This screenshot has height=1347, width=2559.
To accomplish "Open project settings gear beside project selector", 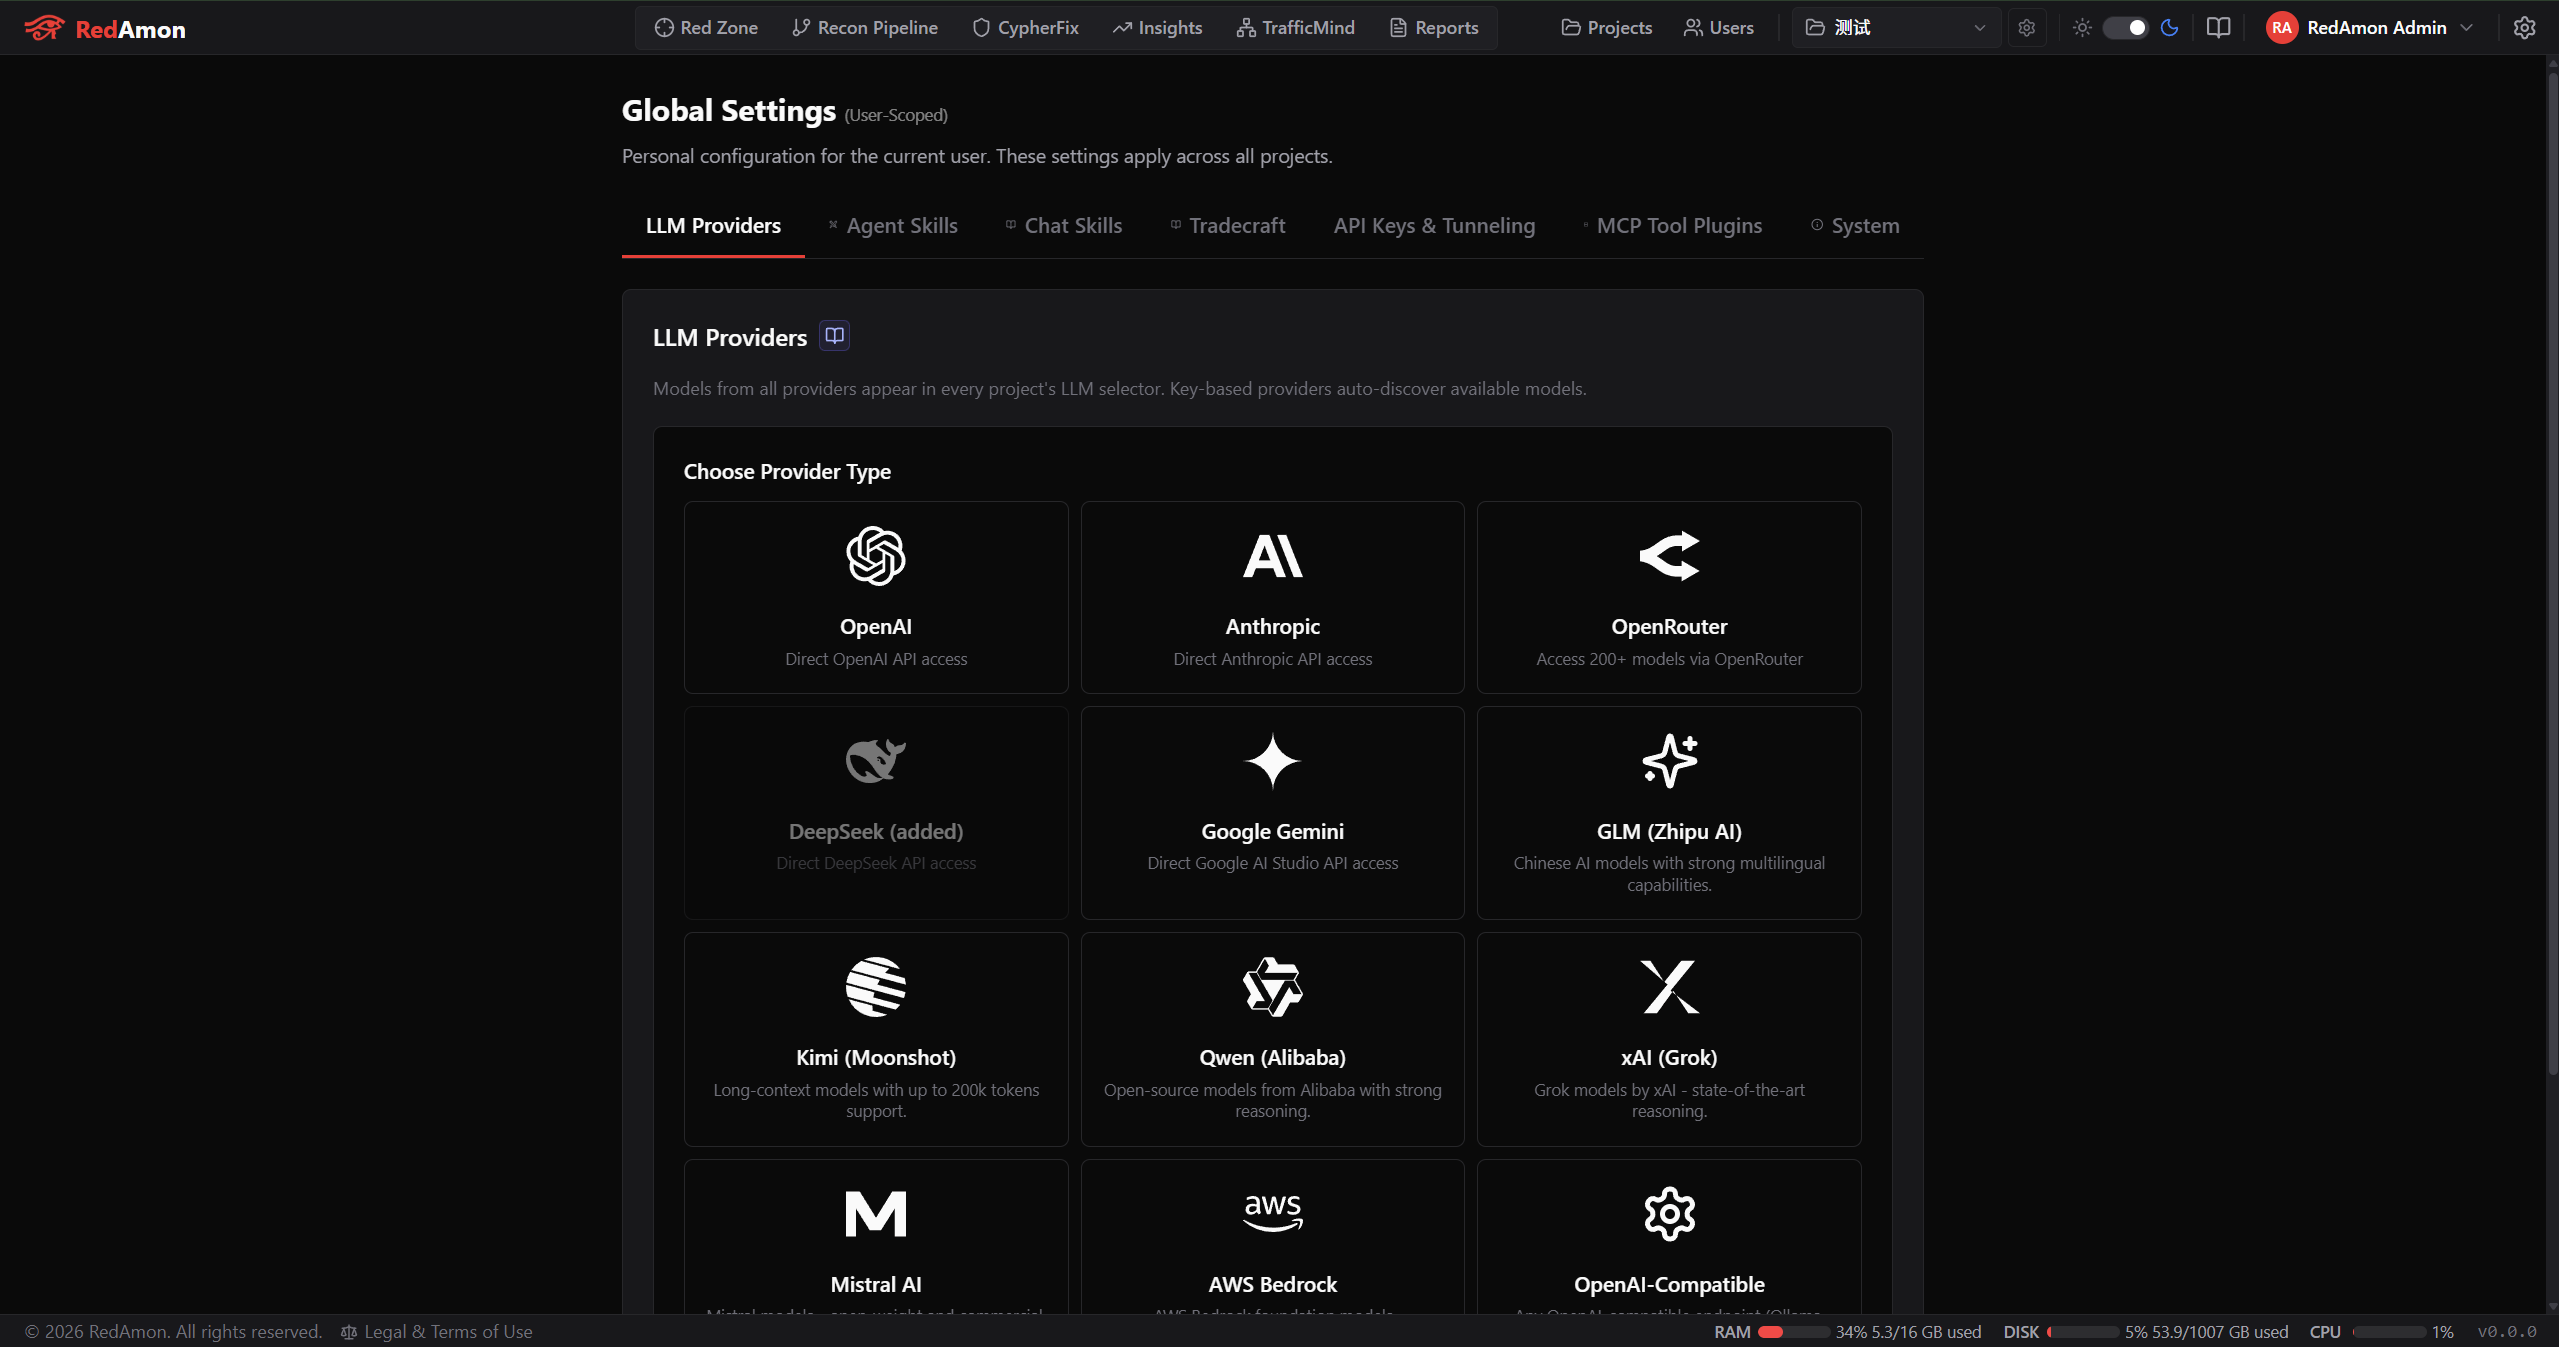I will tap(2026, 28).
